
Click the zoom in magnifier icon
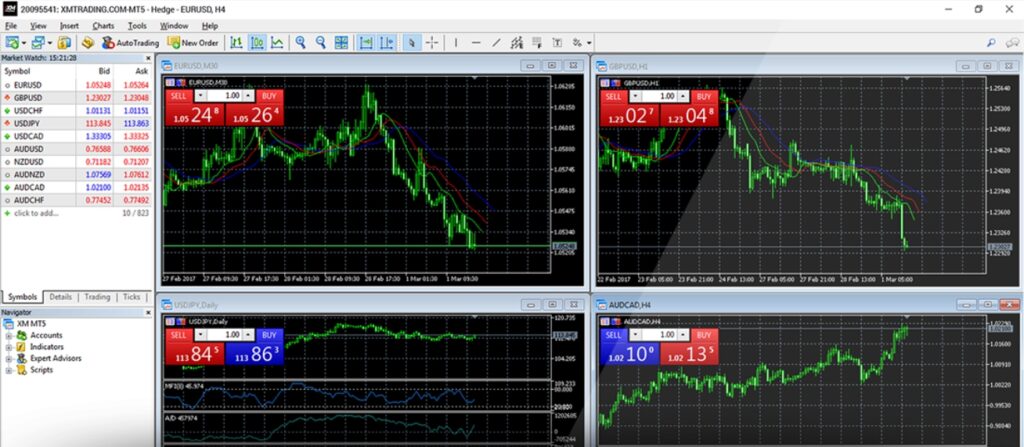pos(300,43)
